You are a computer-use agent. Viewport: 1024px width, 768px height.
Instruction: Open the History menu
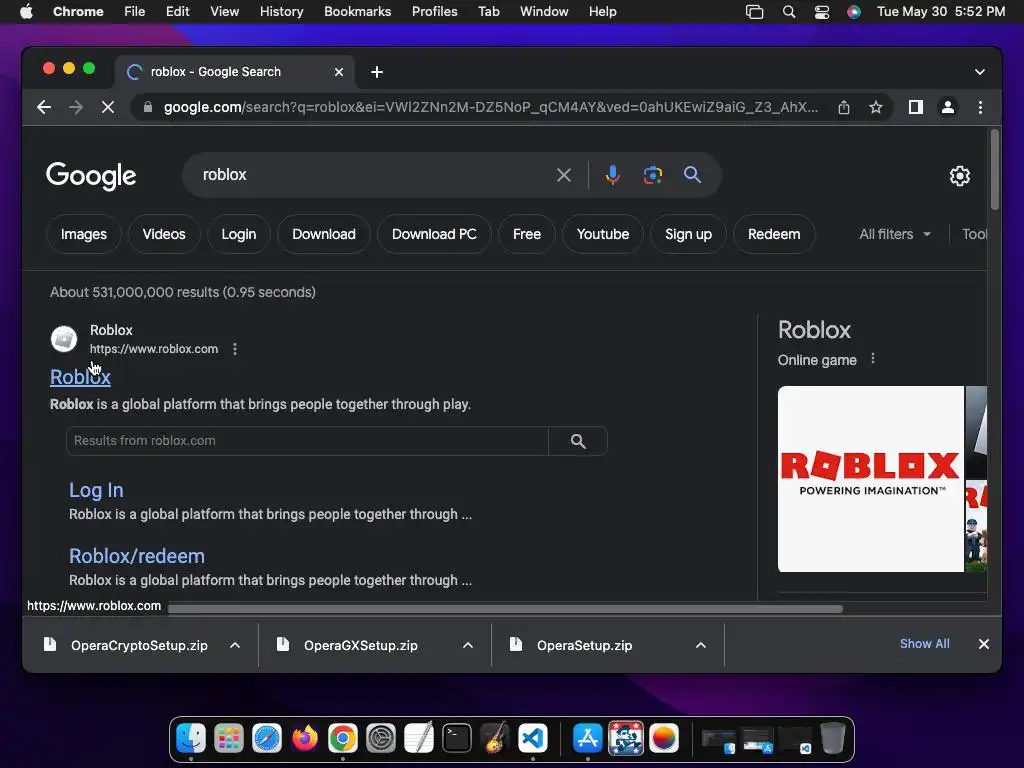(281, 12)
